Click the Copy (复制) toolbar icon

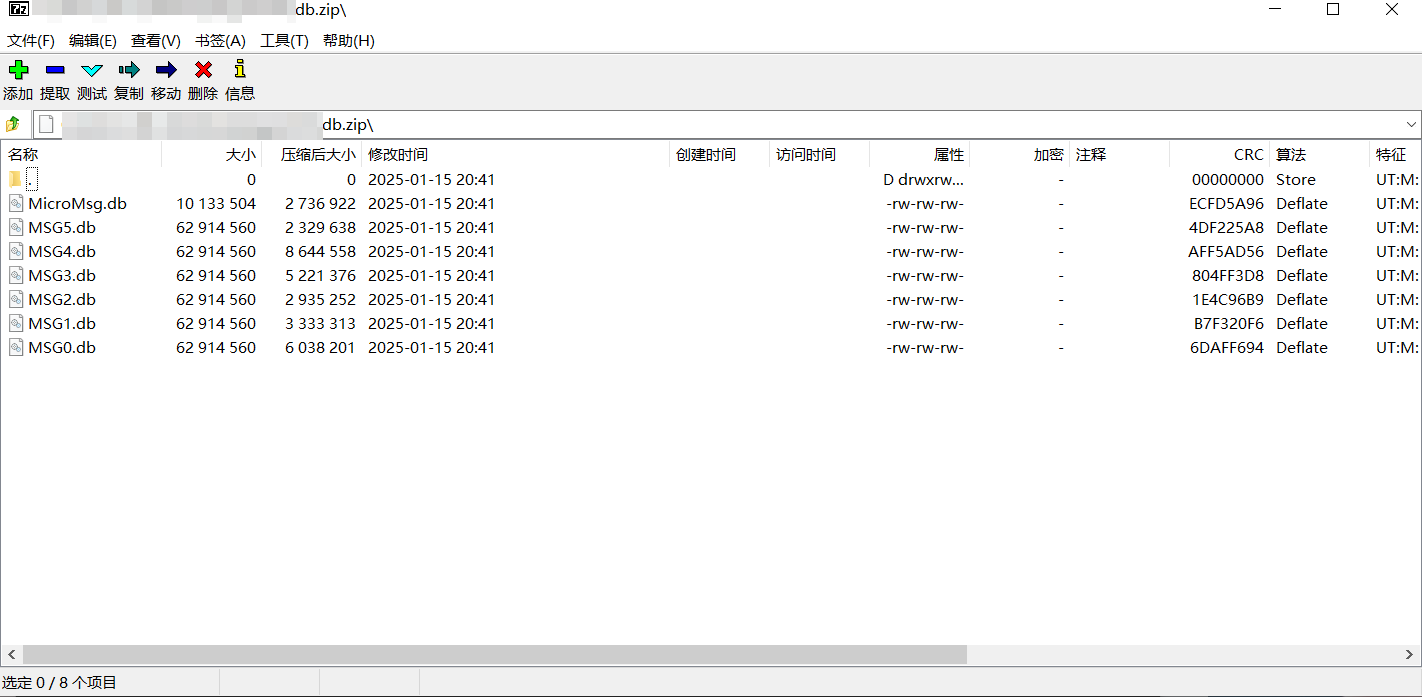[129, 70]
